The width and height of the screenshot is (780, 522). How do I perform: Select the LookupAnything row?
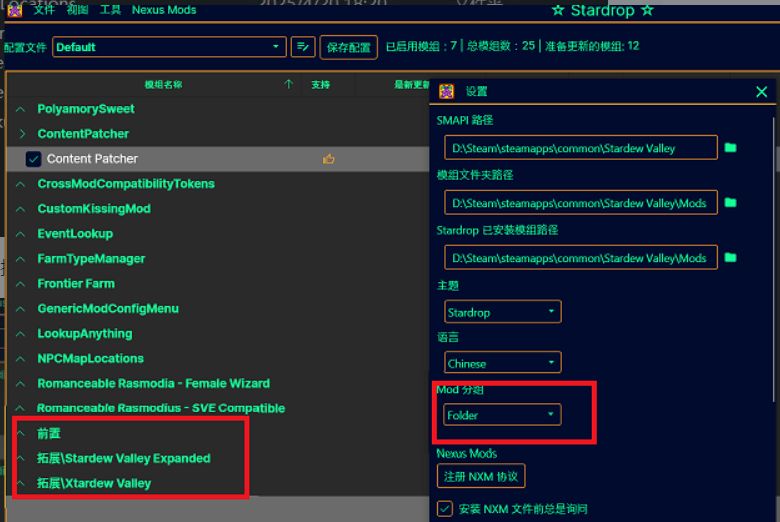click(218, 333)
